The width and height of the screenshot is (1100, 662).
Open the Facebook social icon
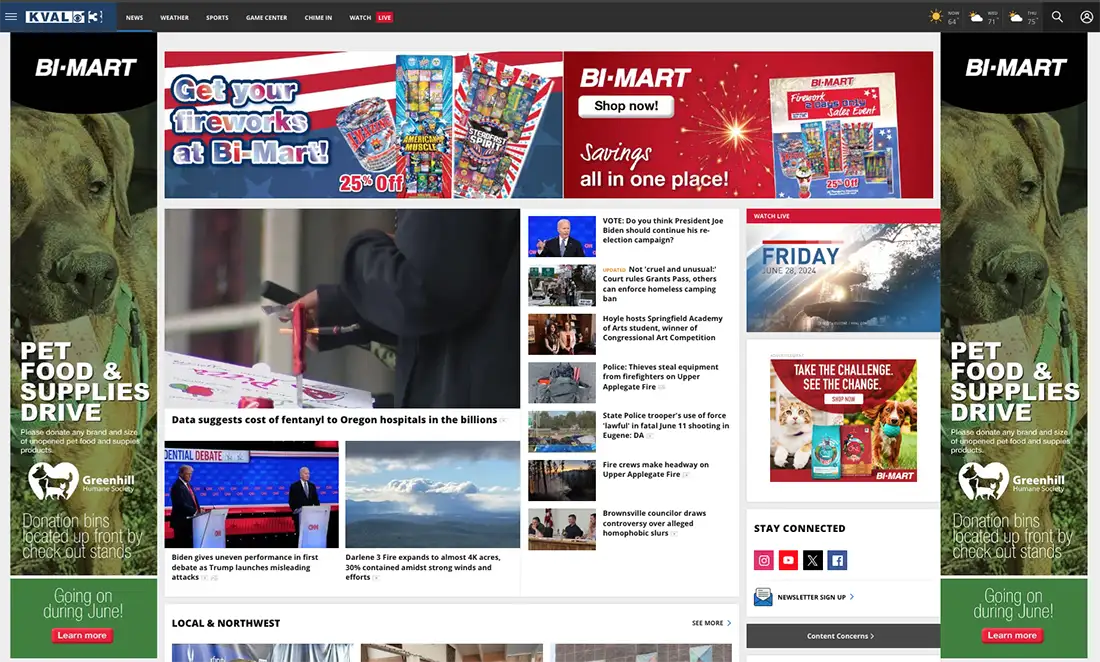click(x=837, y=560)
